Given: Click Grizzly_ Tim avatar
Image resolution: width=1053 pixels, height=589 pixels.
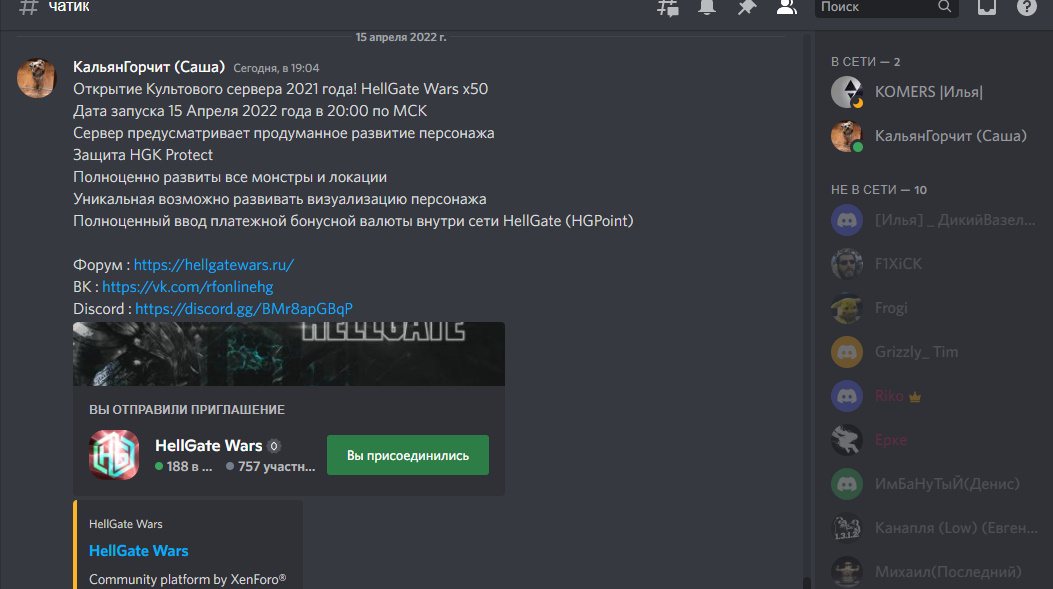Looking at the screenshot, I should point(846,352).
